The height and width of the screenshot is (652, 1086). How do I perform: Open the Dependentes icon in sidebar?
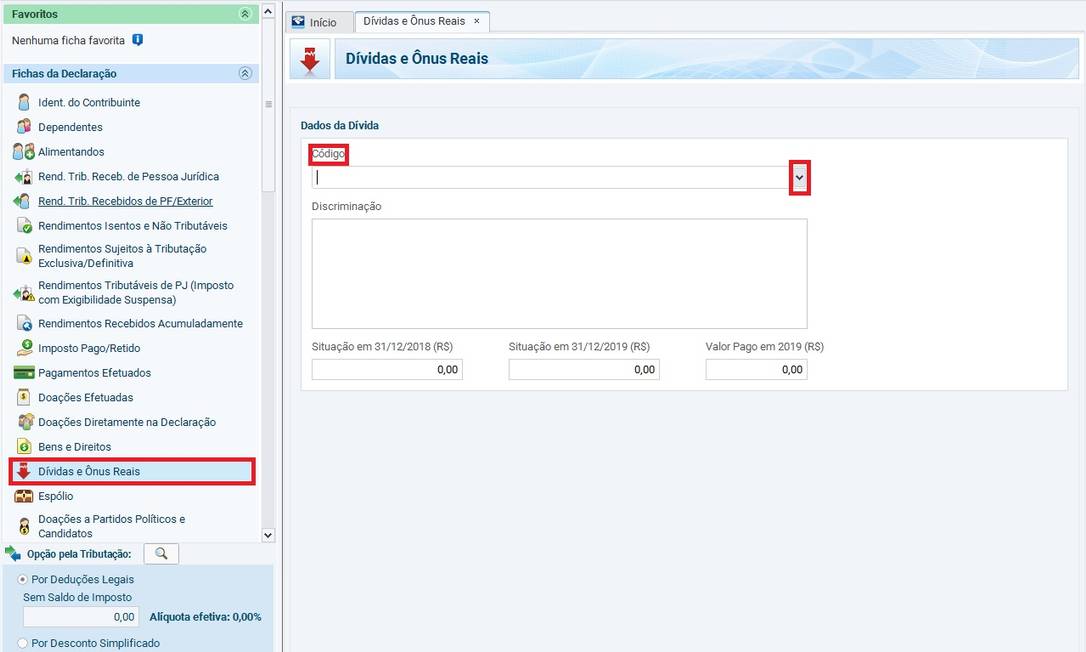(24, 127)
